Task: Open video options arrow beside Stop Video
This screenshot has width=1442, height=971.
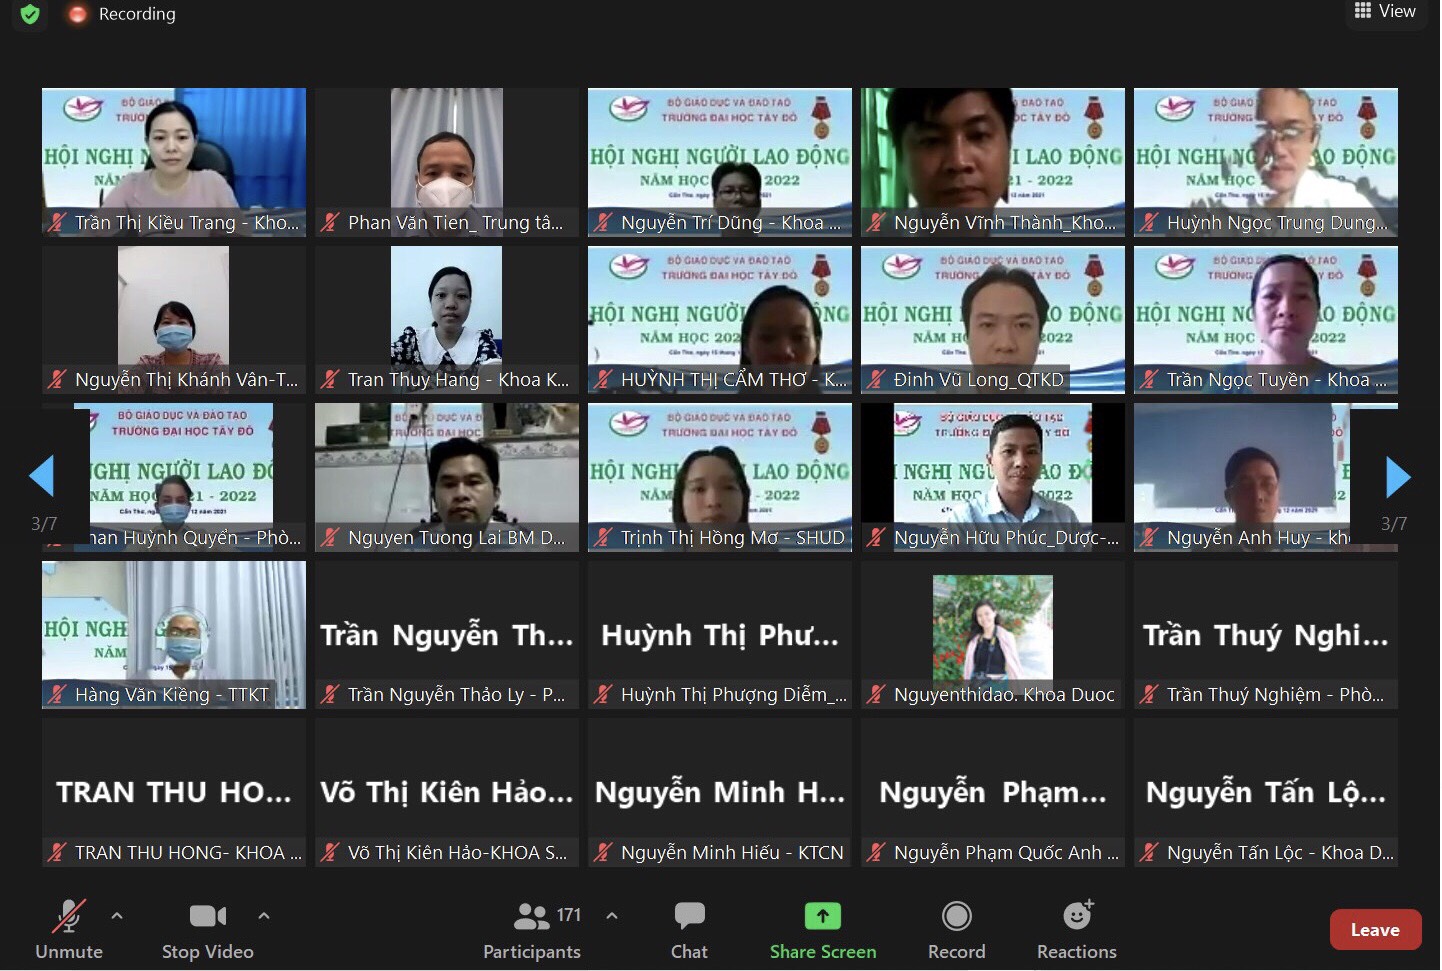Action: coord(264,915)
